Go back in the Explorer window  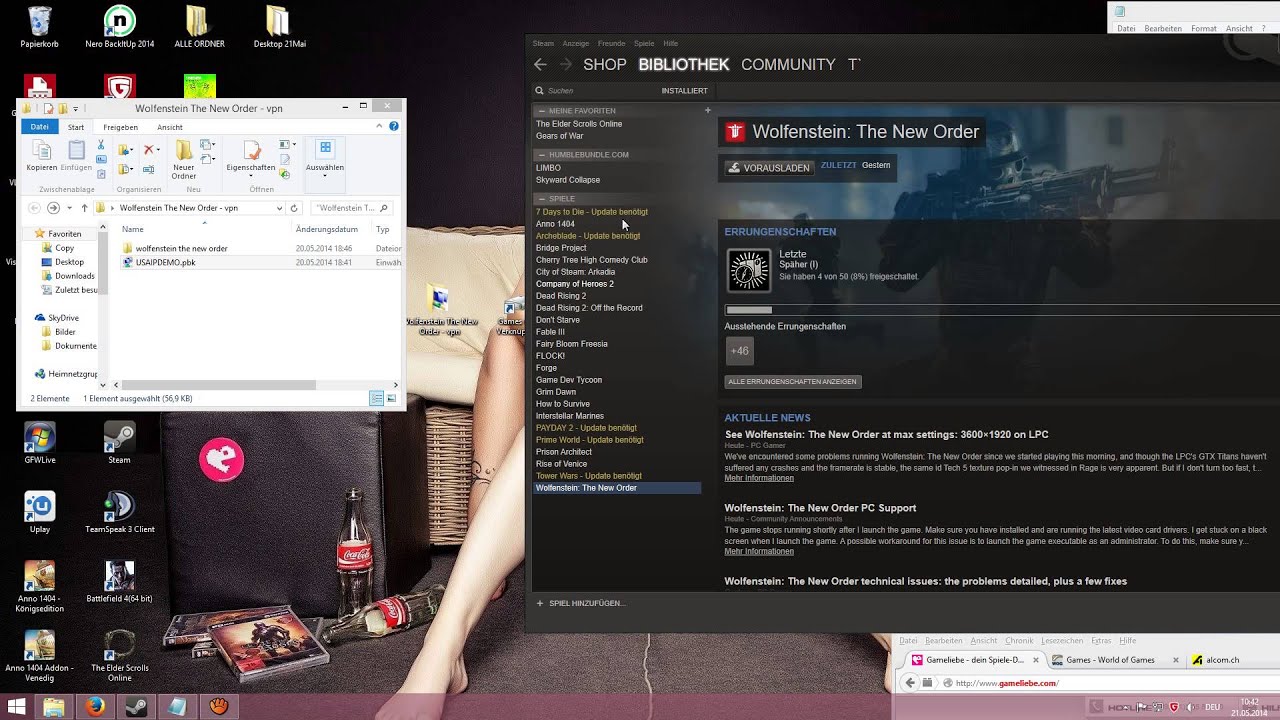[35, 208]
